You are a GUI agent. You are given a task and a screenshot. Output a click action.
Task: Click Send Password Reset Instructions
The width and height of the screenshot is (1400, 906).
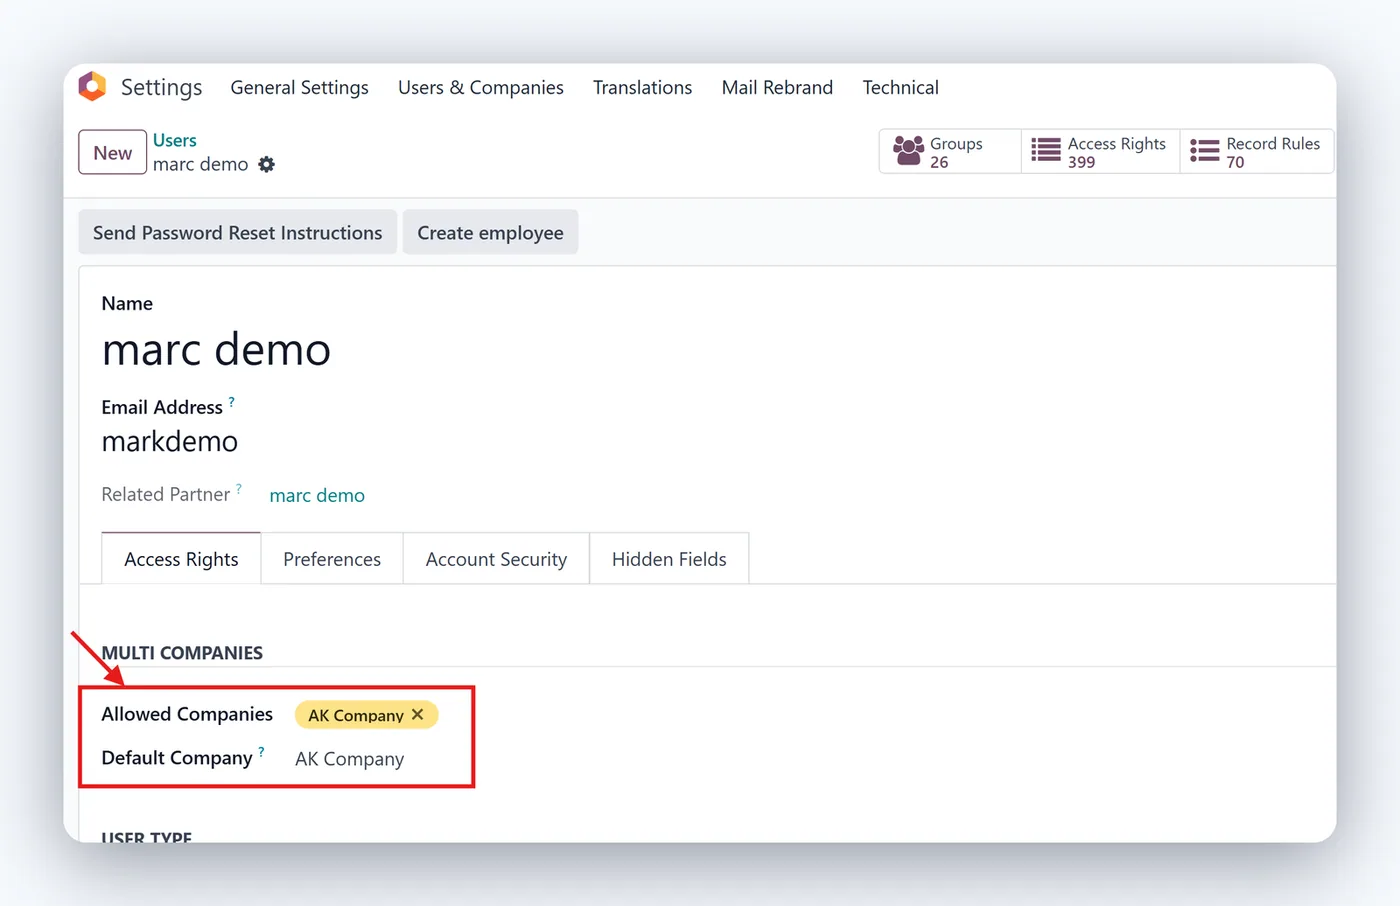point(238,232)
